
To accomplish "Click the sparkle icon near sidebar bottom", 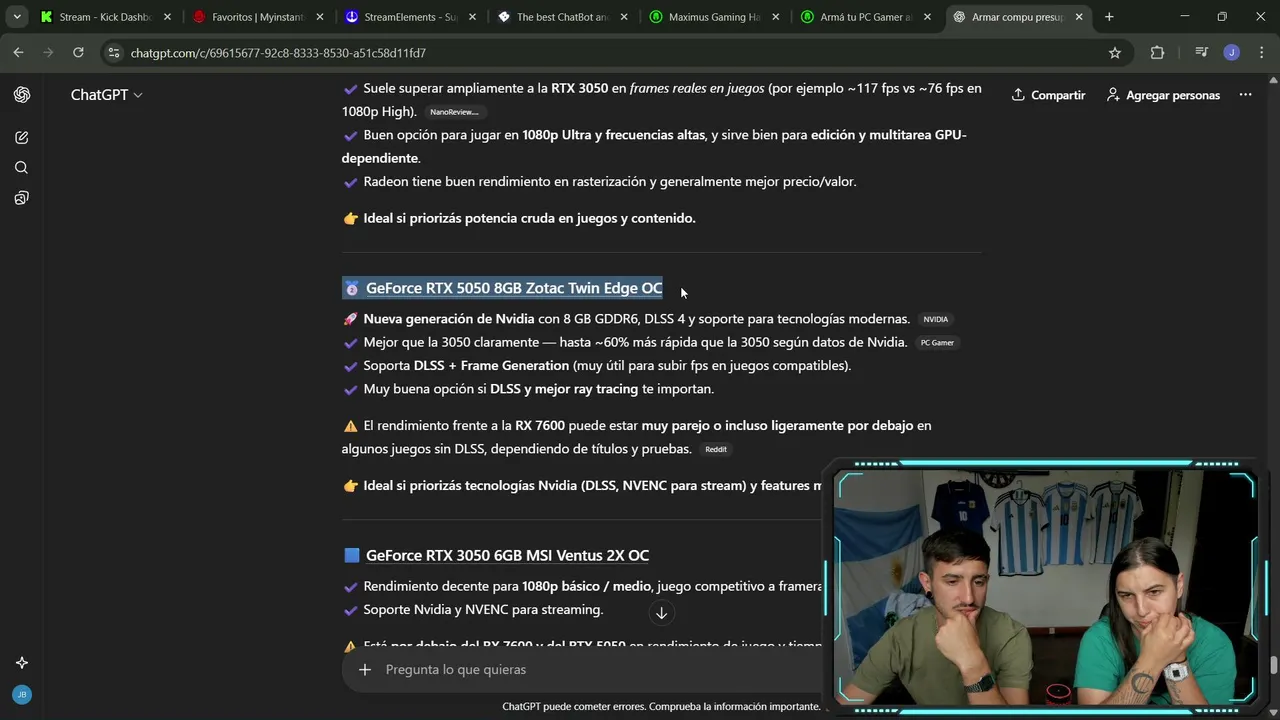I will (22, 662).
